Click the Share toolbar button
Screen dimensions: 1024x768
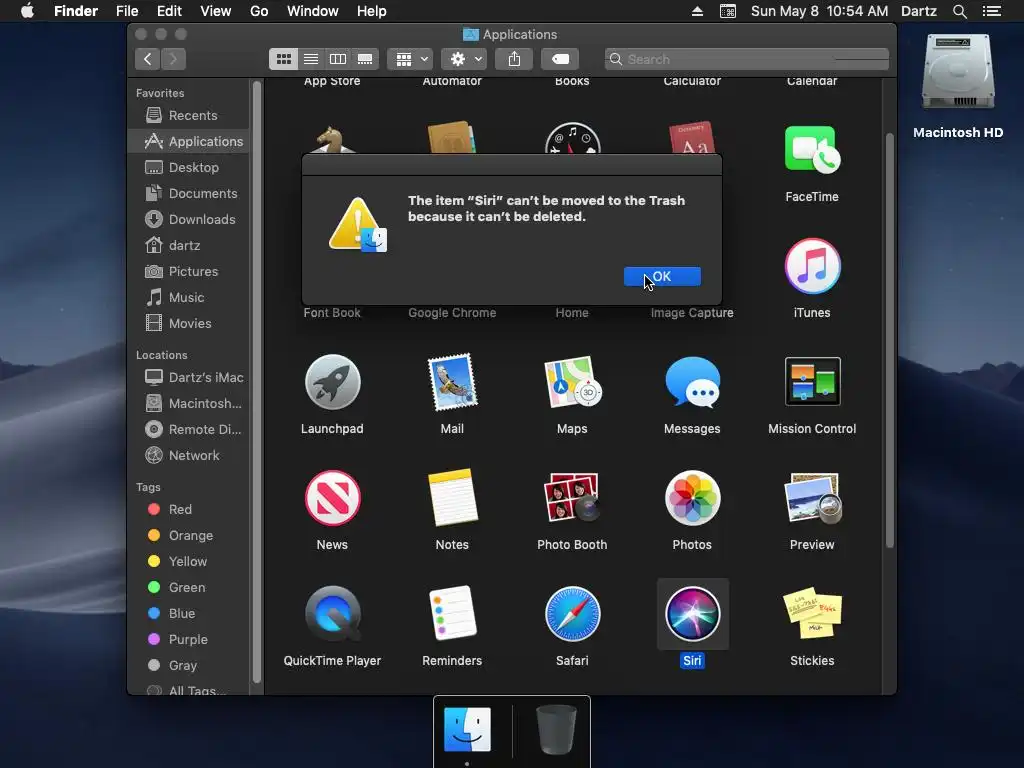[515, 59]
